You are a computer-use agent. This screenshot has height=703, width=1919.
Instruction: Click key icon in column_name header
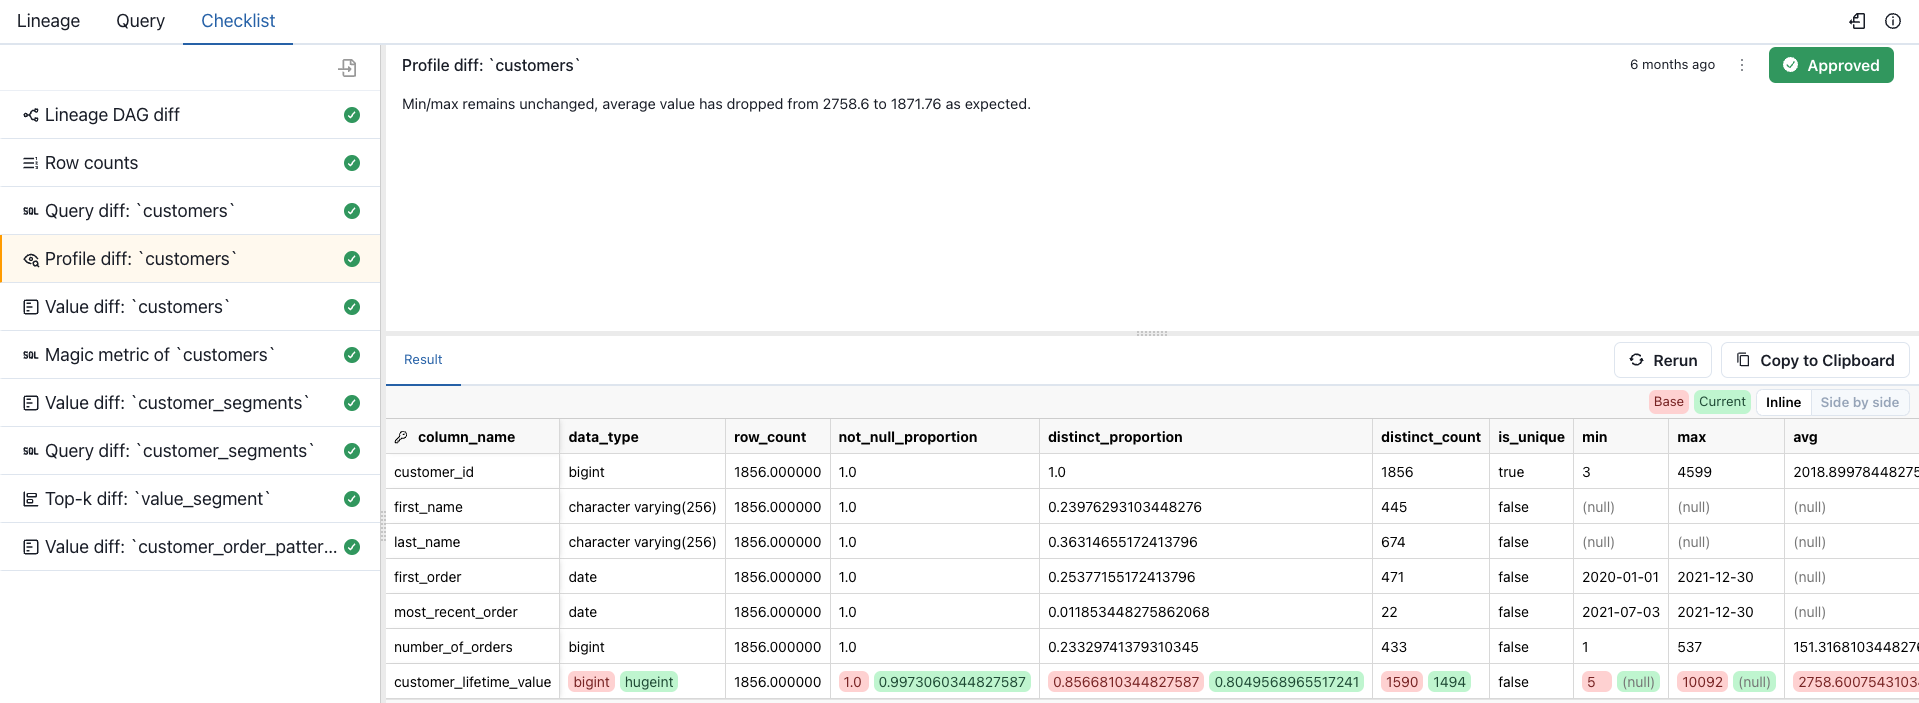[401, 437]
